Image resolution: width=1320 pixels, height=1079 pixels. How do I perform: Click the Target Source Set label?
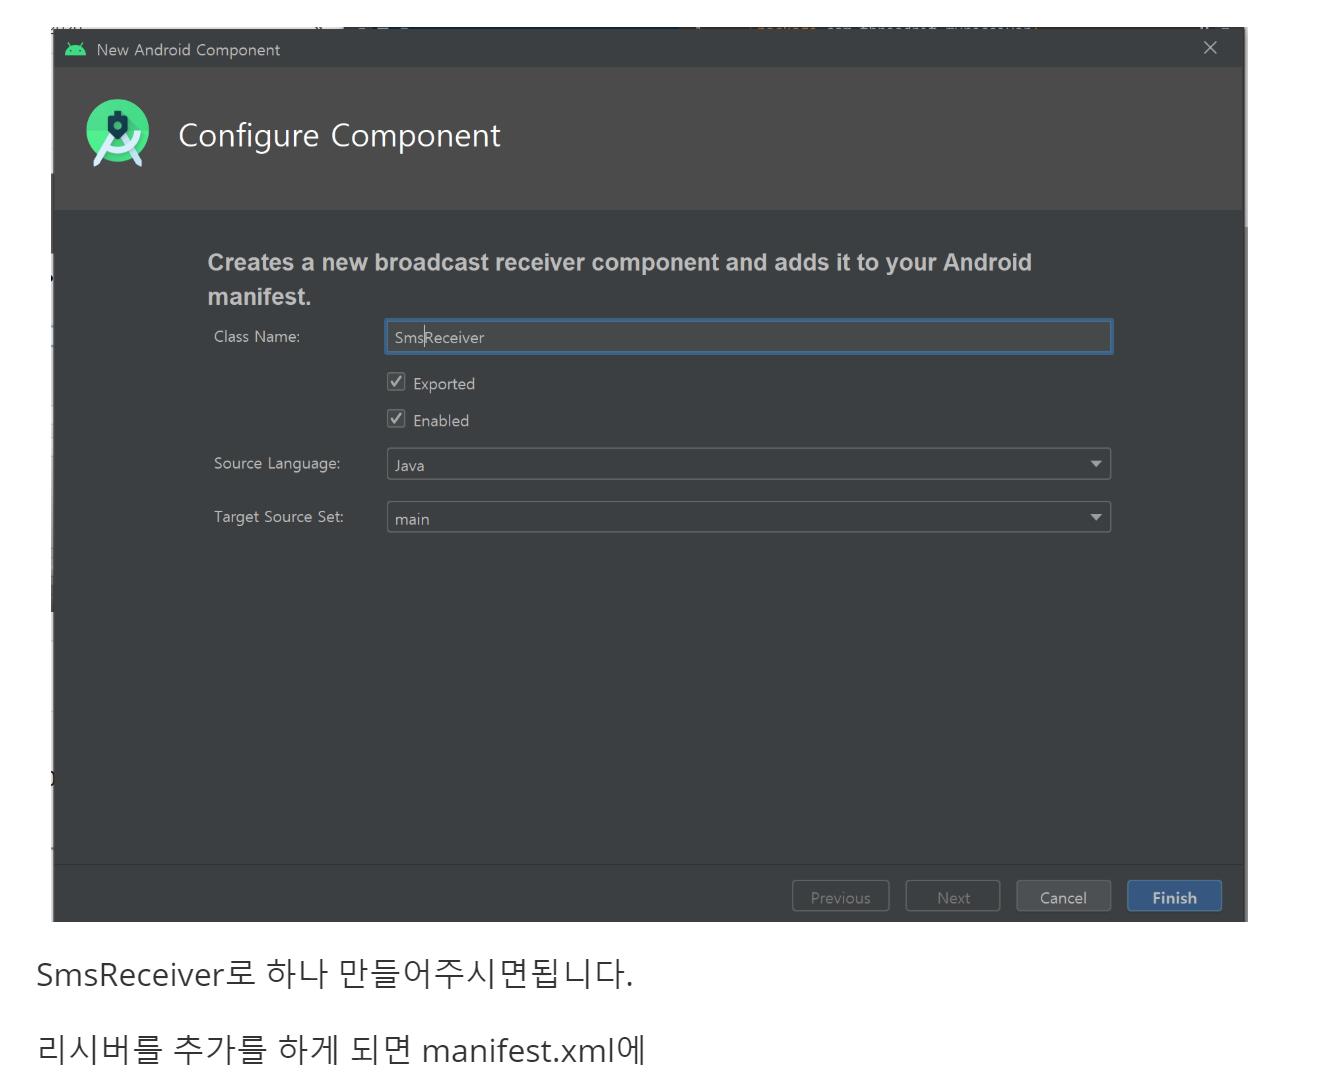pos(279,517)
